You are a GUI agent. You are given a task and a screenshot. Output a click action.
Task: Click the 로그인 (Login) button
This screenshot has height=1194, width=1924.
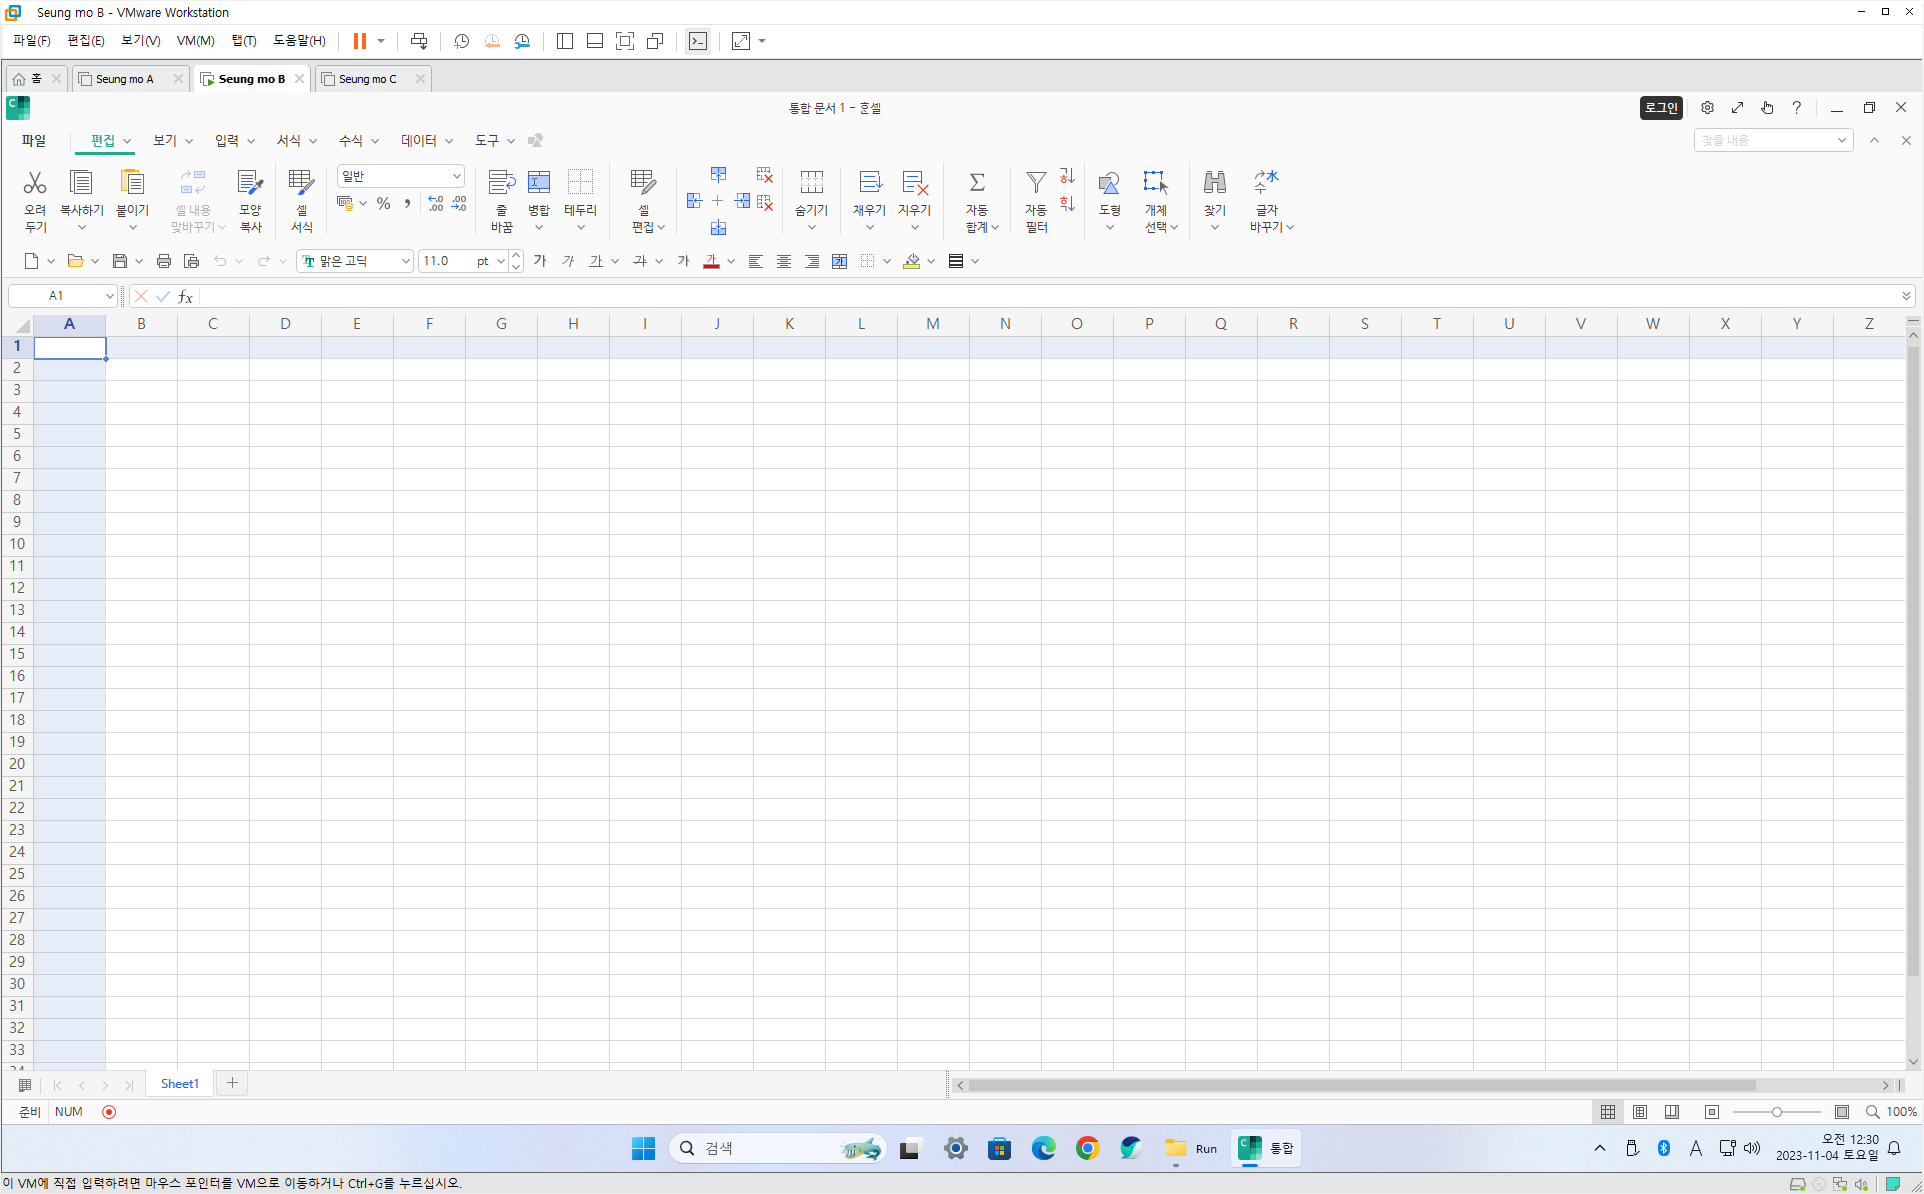pos(1660,108)
